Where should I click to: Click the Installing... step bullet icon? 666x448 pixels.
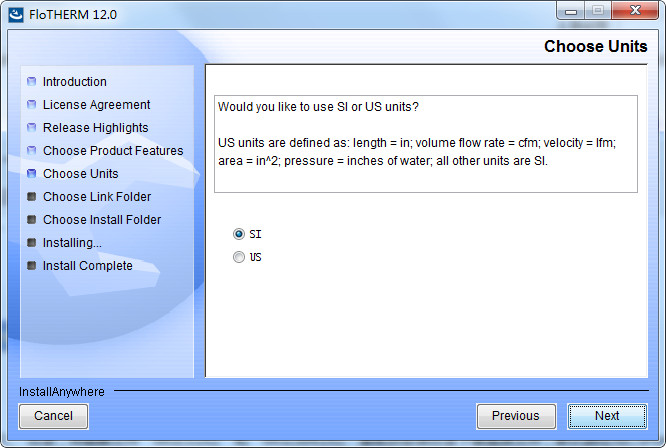tap(32, 243)
